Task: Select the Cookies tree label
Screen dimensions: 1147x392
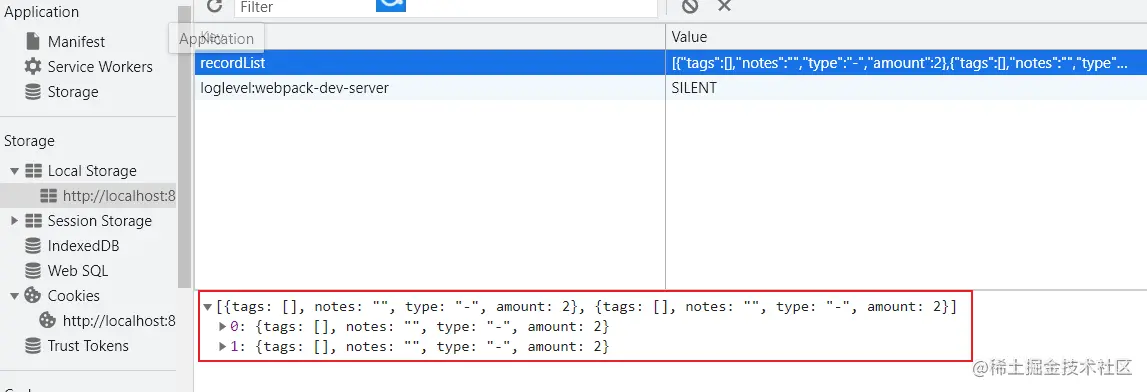Action: [x=73, y=295]
